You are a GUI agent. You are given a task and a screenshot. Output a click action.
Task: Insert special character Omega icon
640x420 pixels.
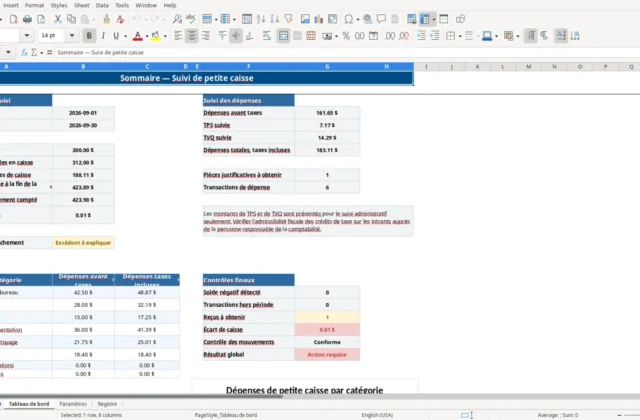[349, 19]
